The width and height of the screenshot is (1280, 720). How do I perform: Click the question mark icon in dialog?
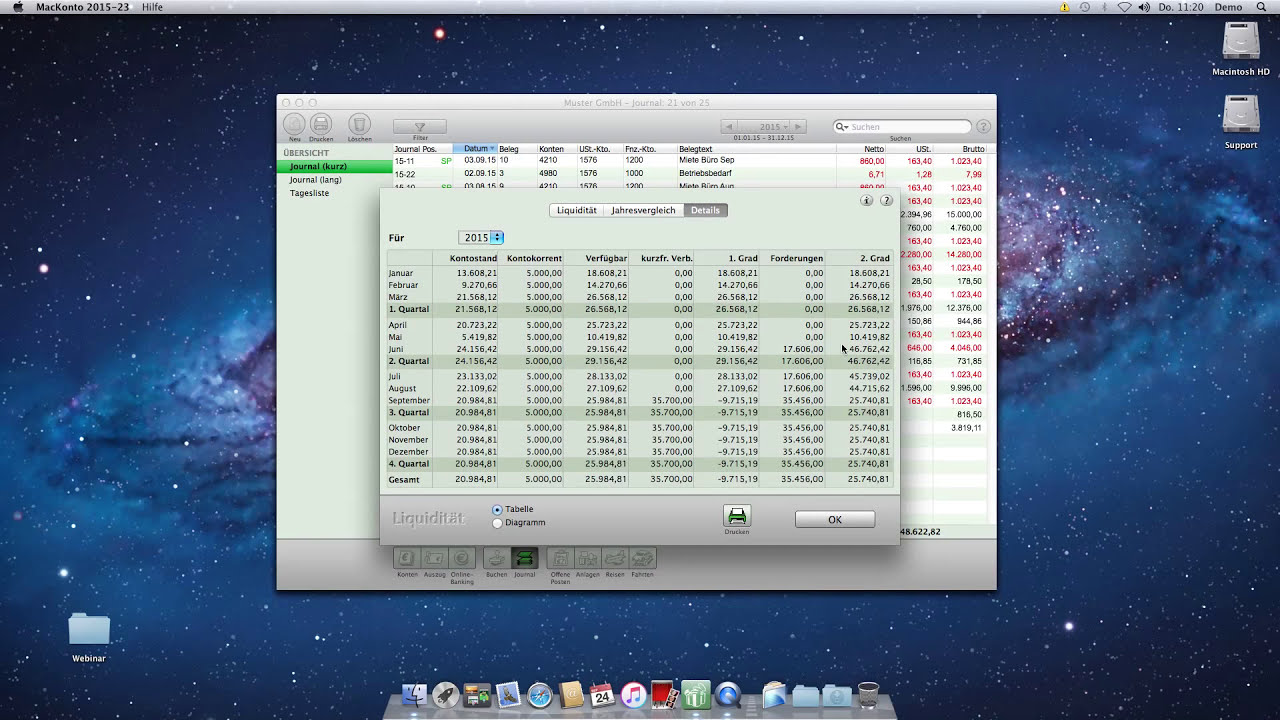[886, 200]
